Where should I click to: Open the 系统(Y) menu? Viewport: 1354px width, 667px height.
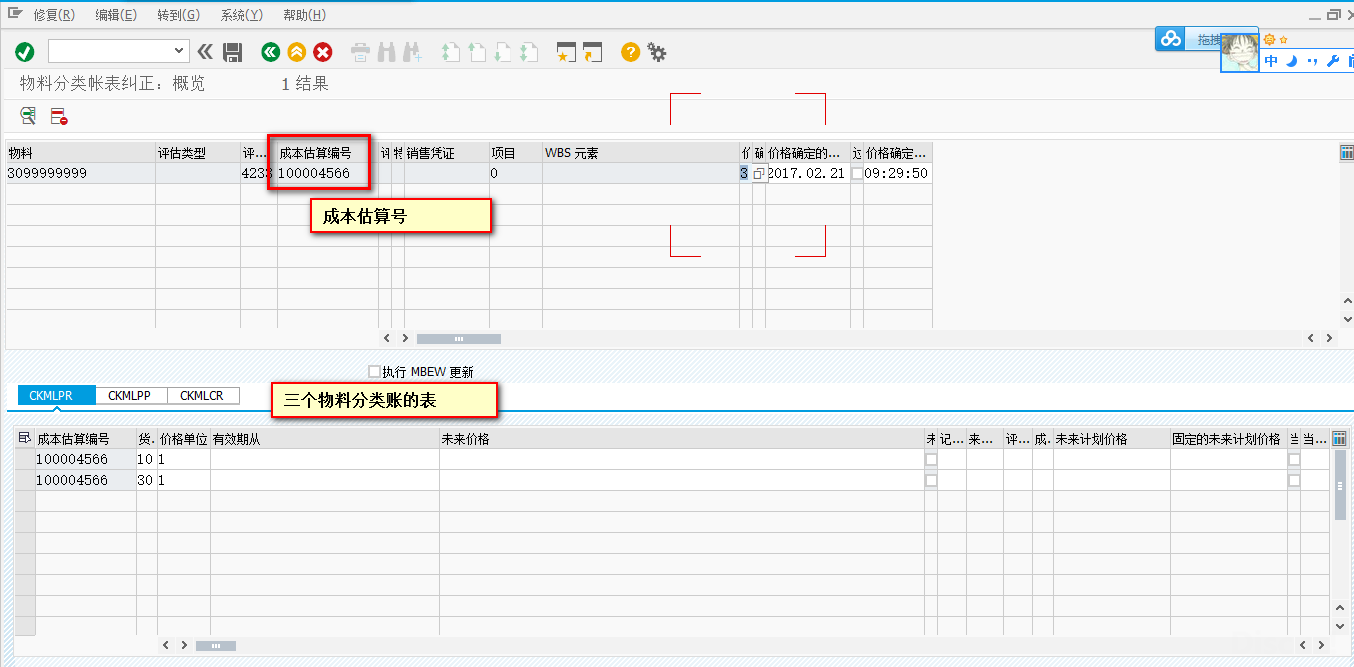tap(240, 15)
